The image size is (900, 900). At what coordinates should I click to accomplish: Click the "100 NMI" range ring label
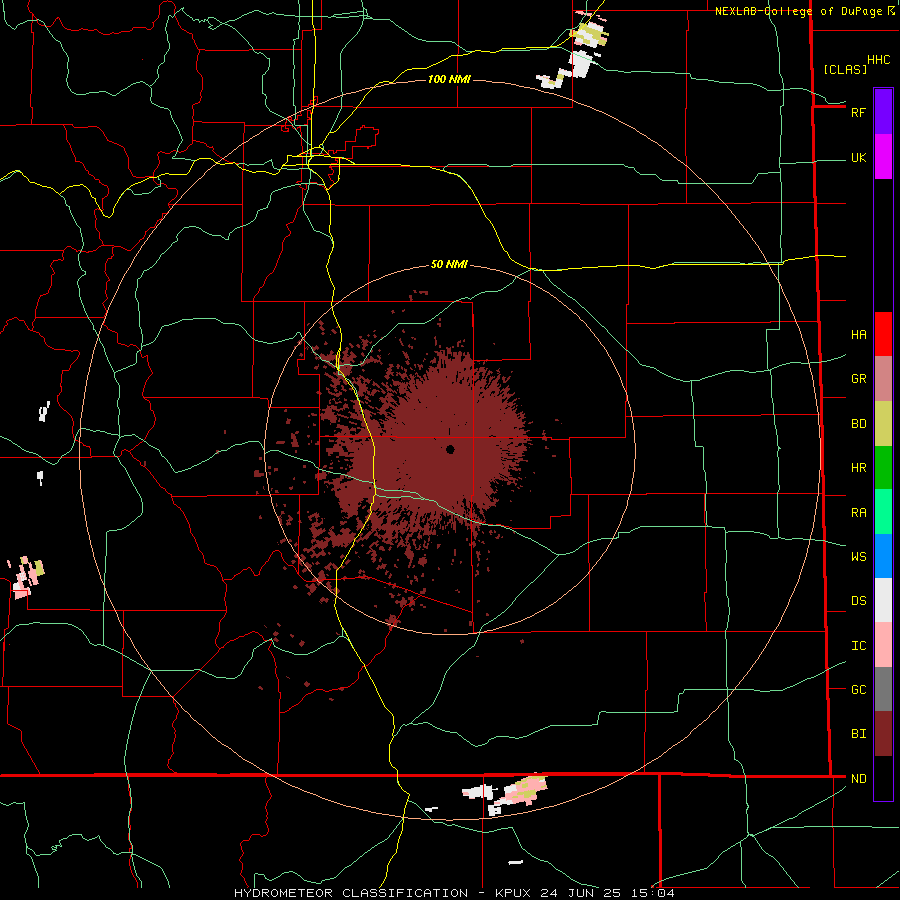pos(449,79)
